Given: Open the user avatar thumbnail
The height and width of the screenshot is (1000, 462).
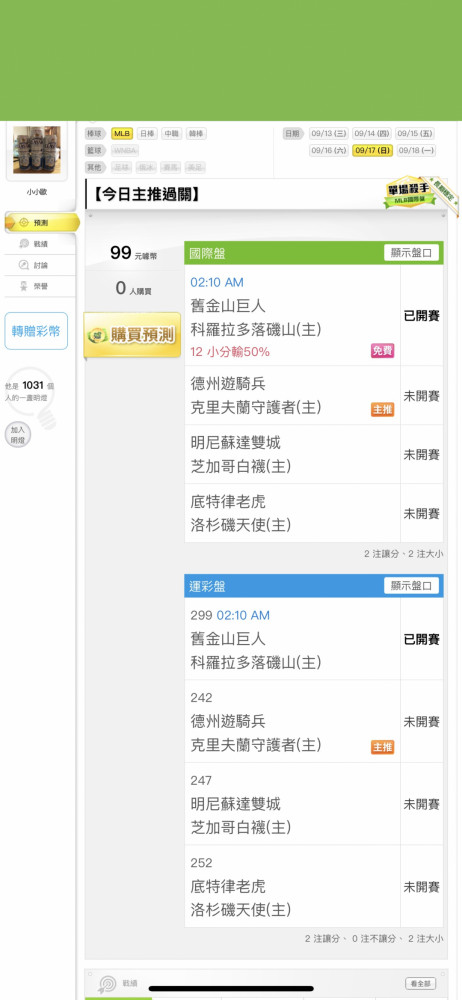Looking at the screenshot, I should pyautogui.click(x=36, y=150).
